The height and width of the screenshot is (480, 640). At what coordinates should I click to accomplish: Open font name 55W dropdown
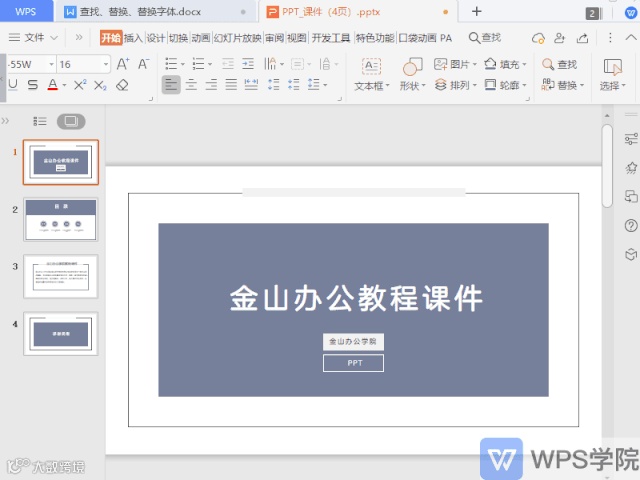pos(51,64)
